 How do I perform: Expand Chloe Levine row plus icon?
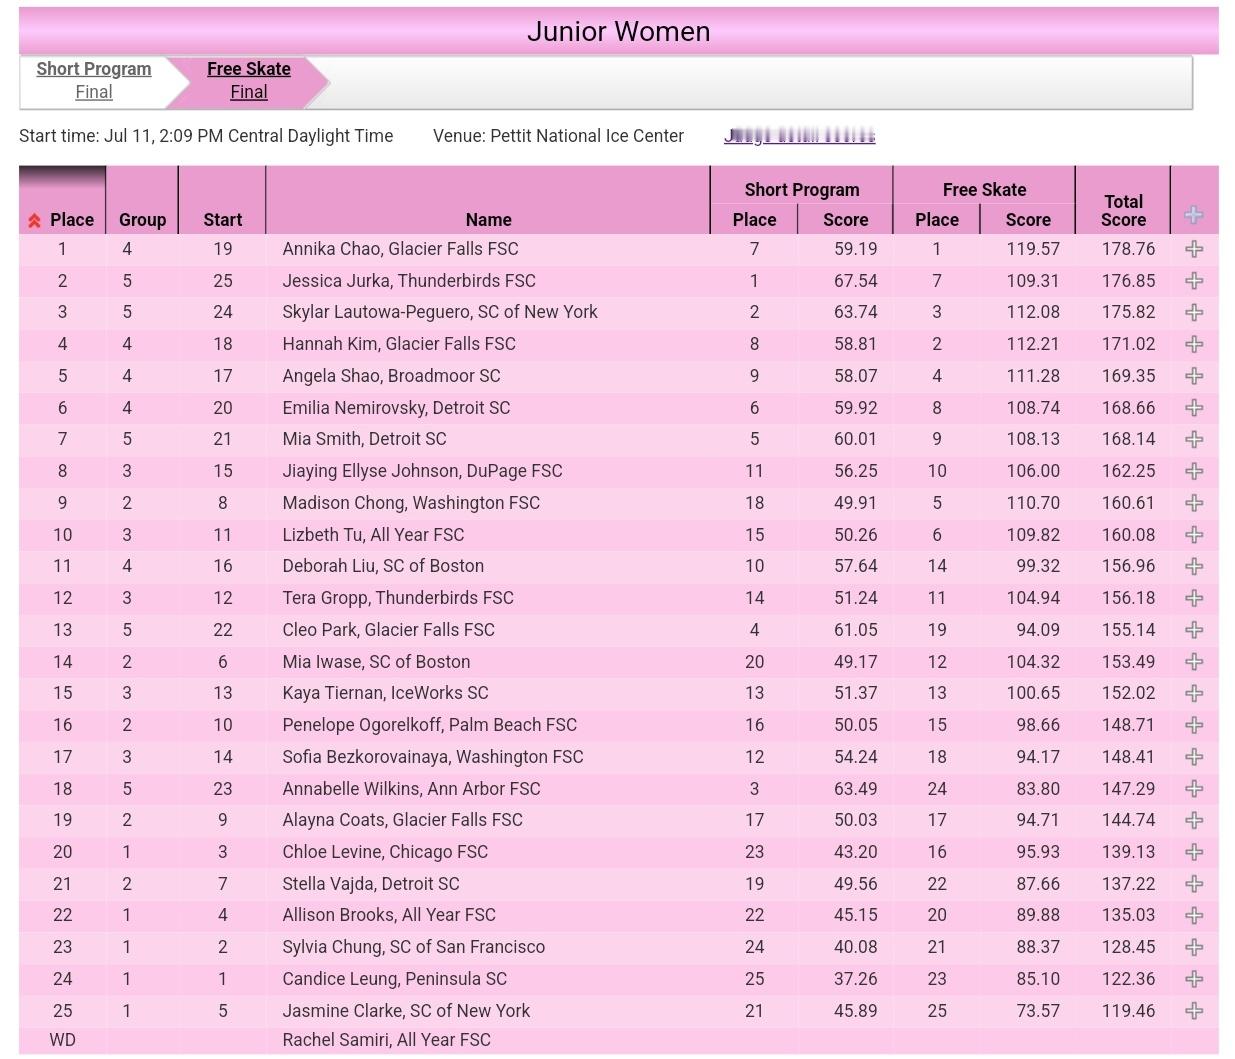(1194, 852)
